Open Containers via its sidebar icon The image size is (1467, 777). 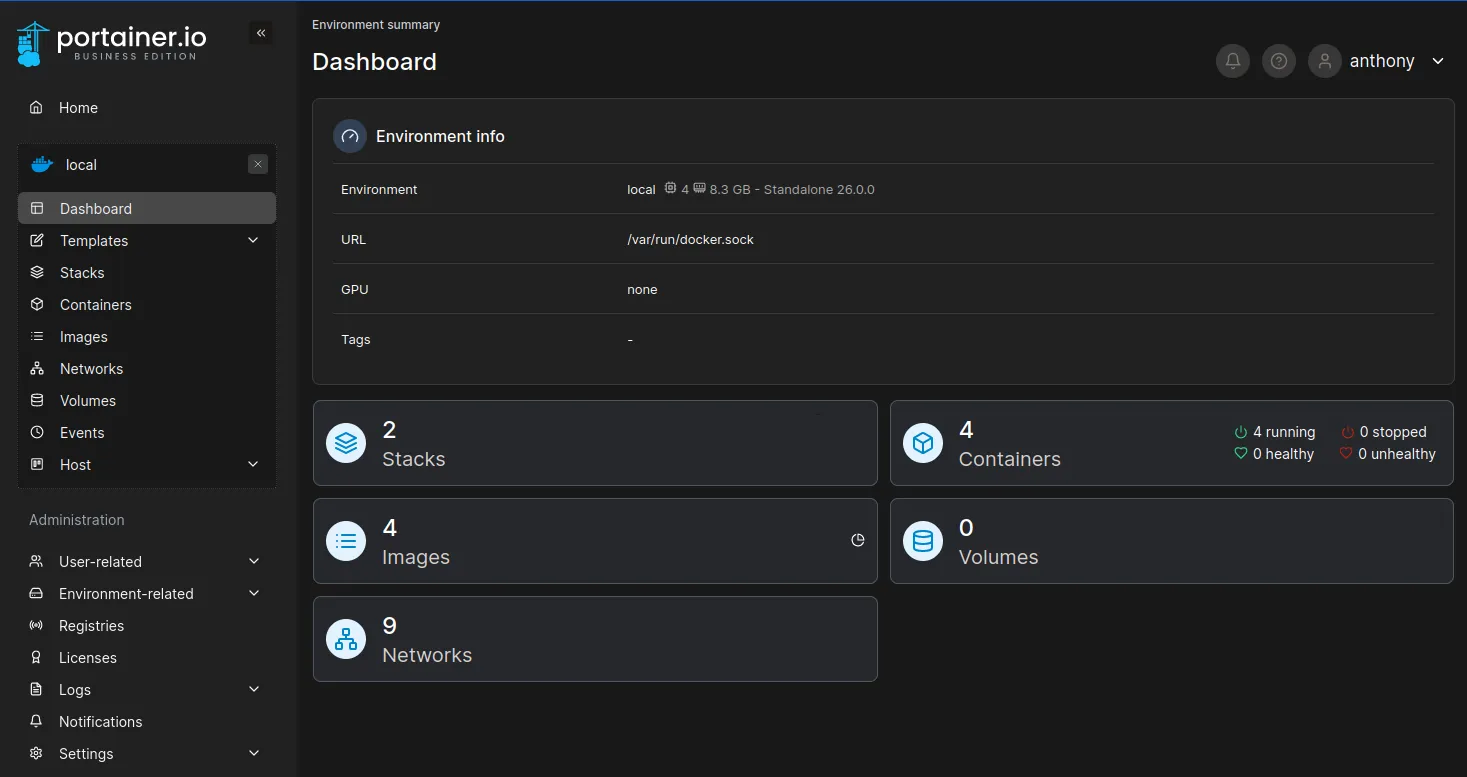click(x=38, y=304)
